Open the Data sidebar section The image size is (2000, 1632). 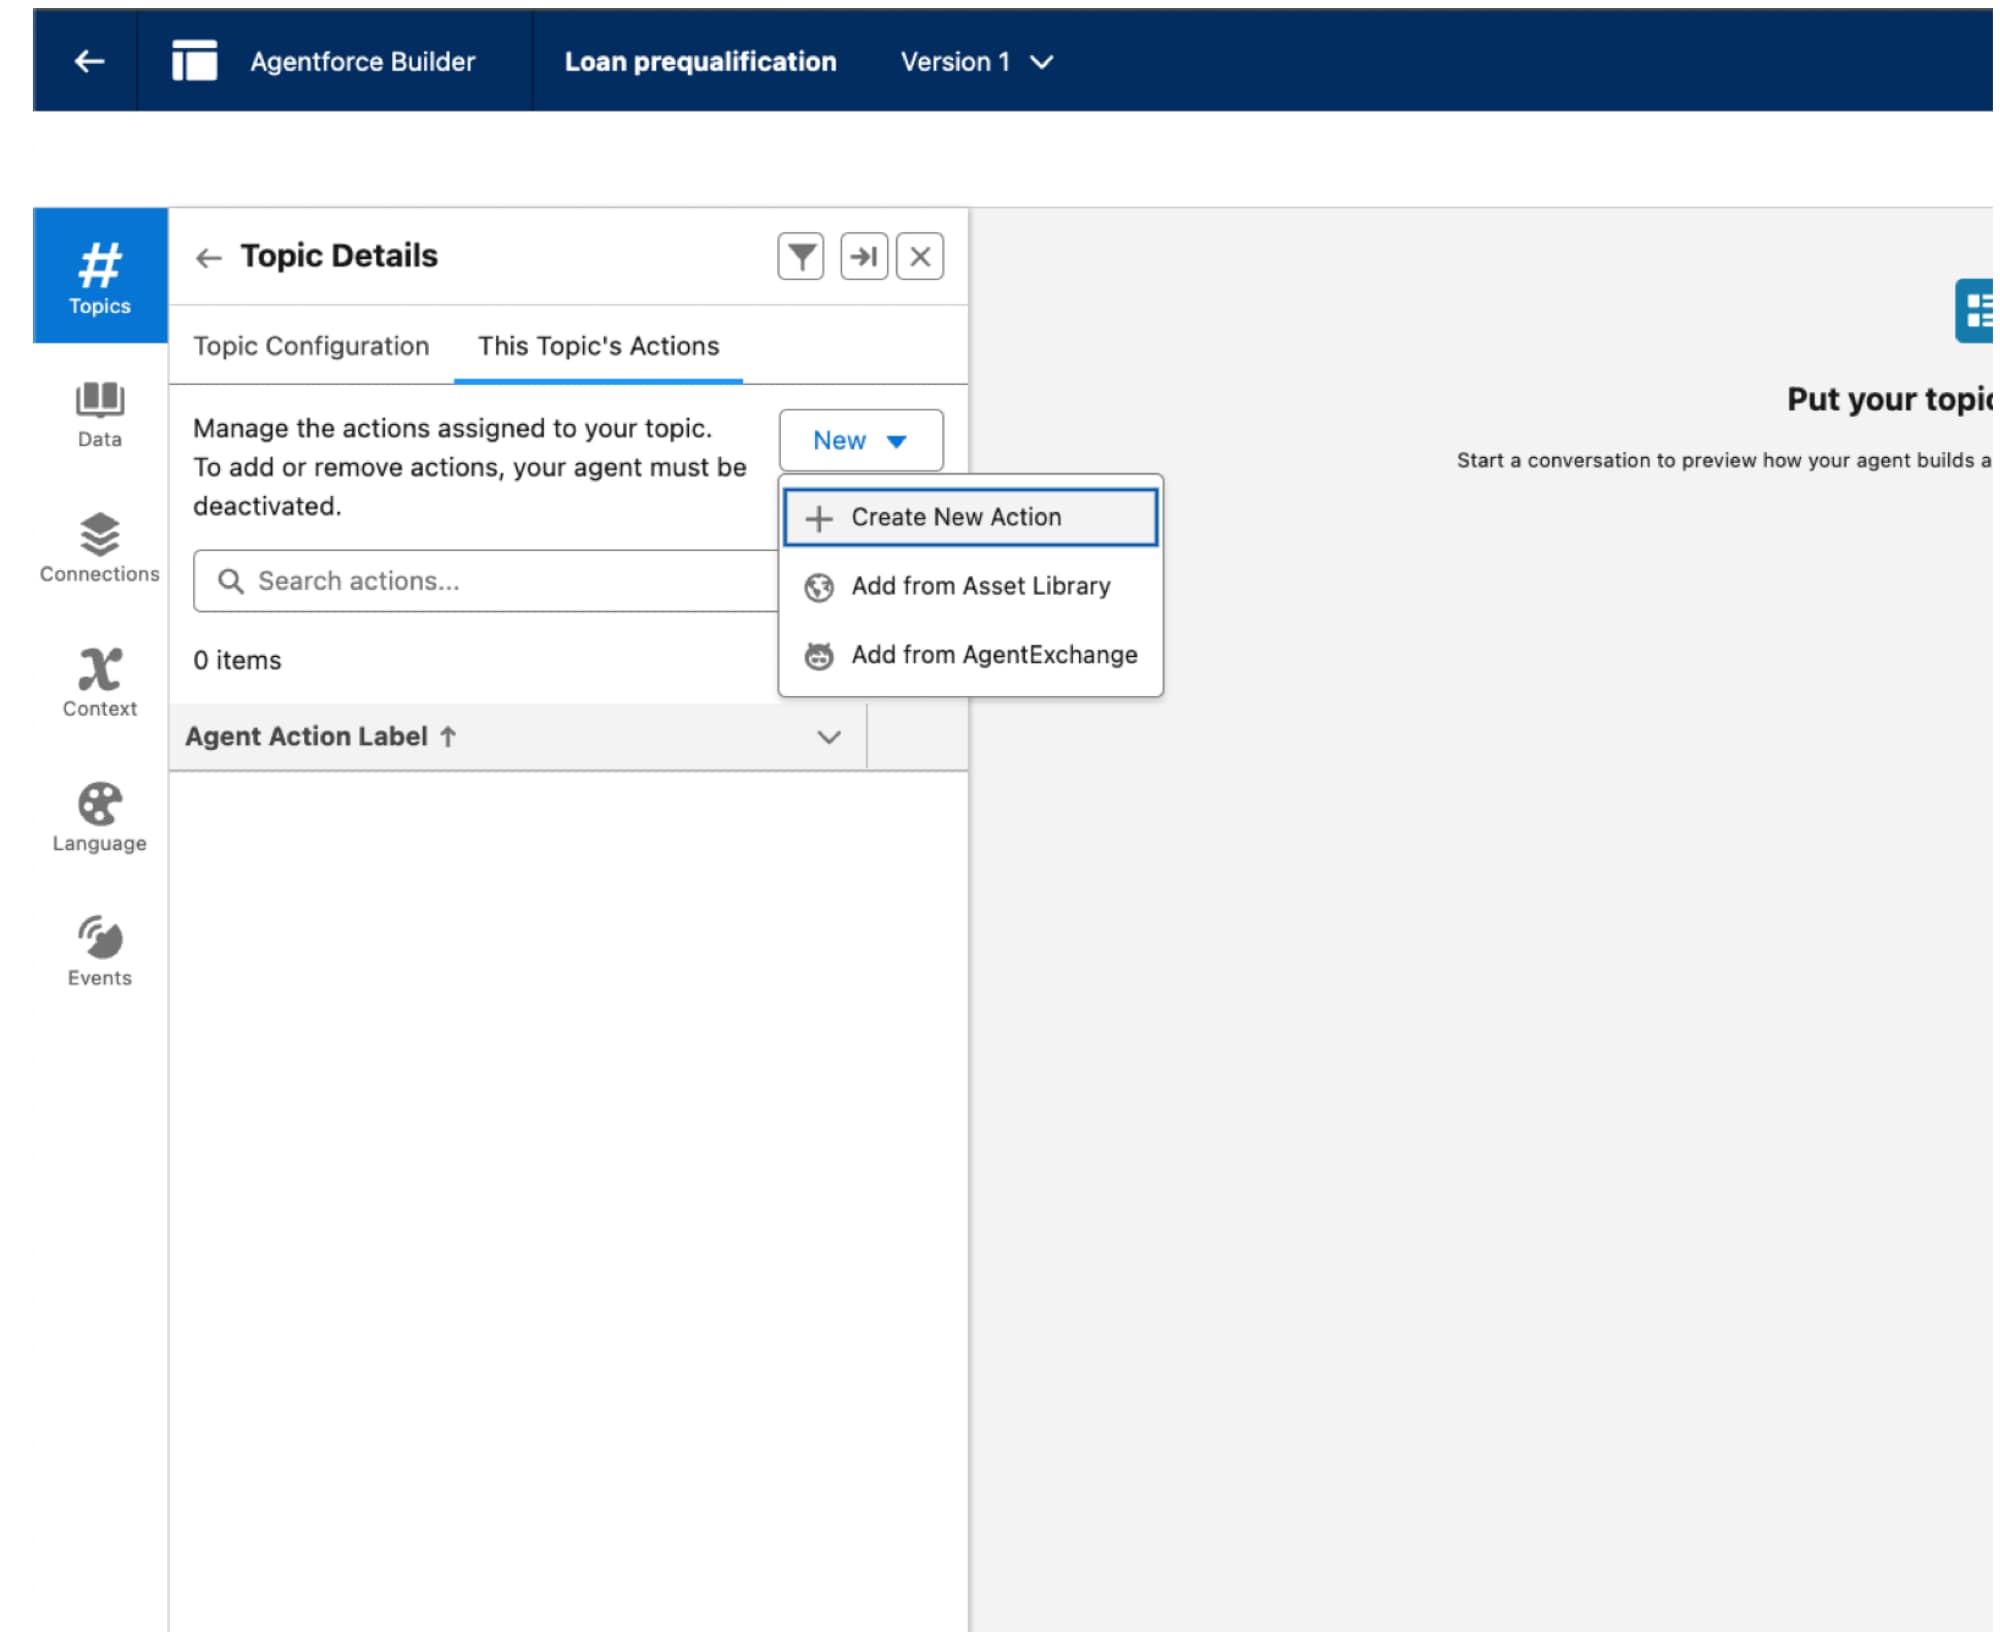tap(99, 413)
